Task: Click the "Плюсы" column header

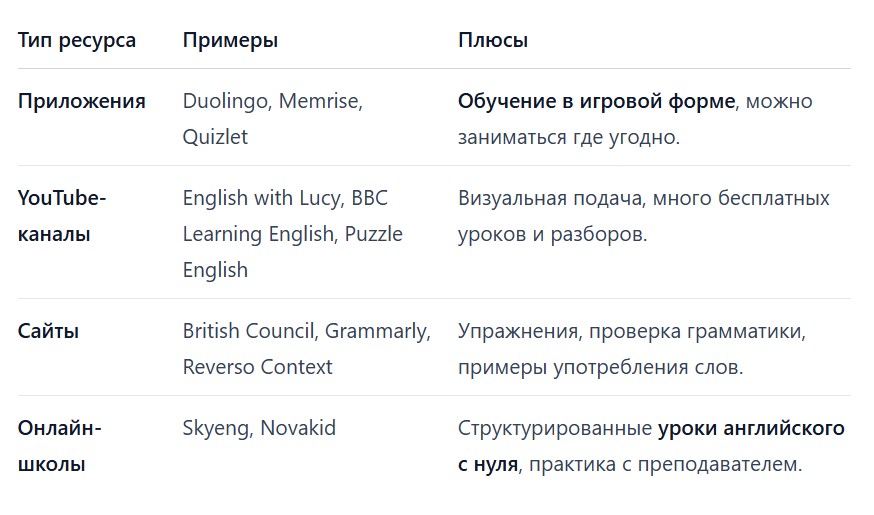Action: [493, 41]
